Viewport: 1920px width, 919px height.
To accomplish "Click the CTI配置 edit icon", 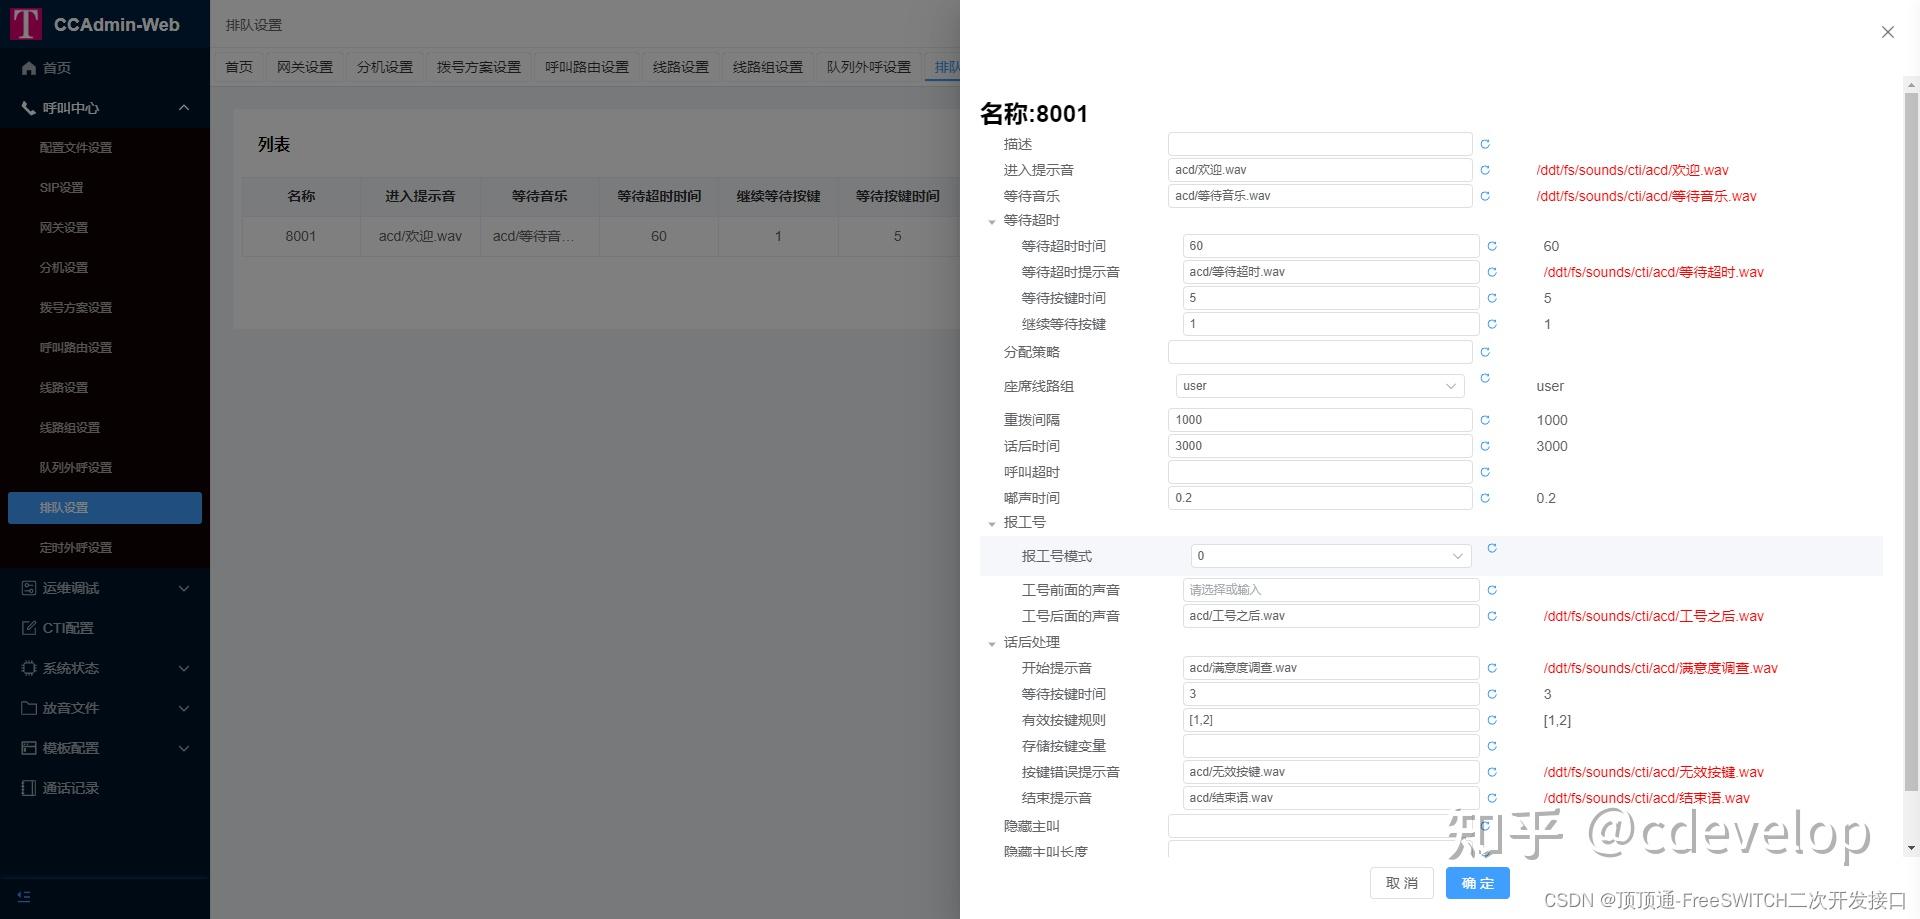I will coord(28,628).
